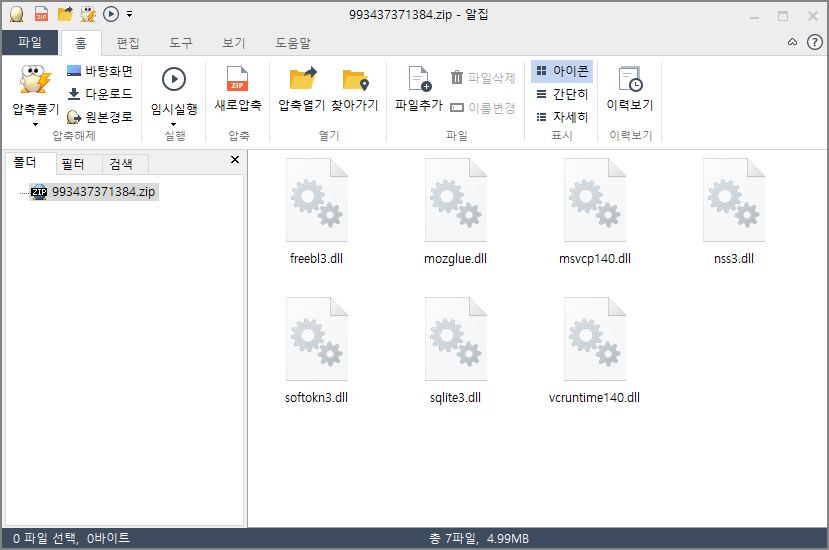The width and height of the screenshot is (829, 550).
Task: Click the extract quick access icon
Action: point(88,14)
